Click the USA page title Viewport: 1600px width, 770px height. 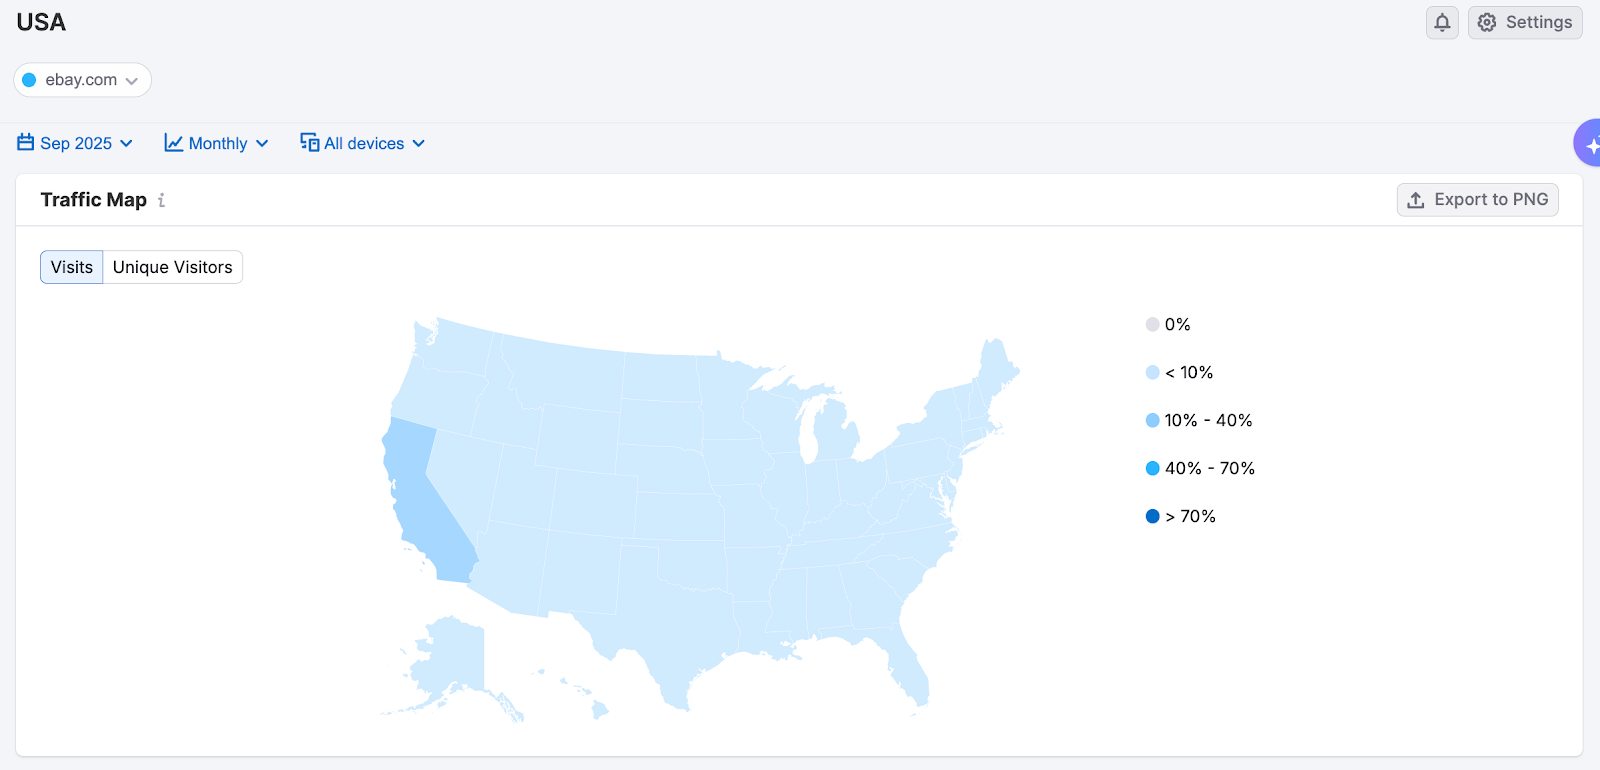[40, 21]
